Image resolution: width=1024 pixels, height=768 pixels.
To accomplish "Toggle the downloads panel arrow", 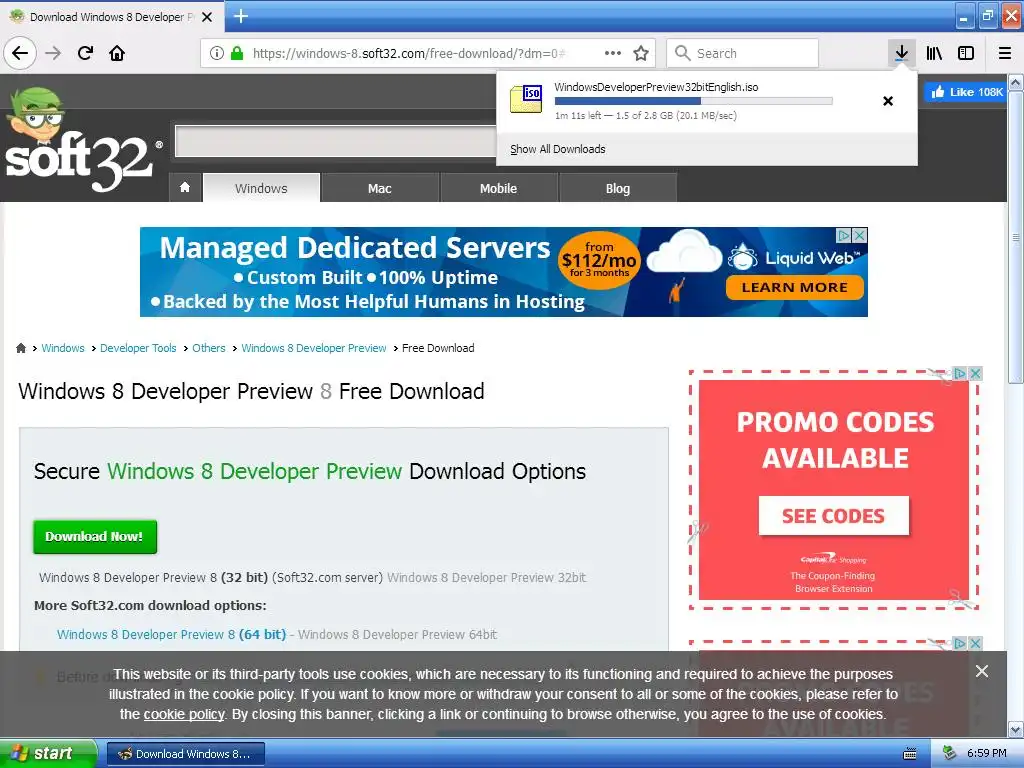I will 901,53.
